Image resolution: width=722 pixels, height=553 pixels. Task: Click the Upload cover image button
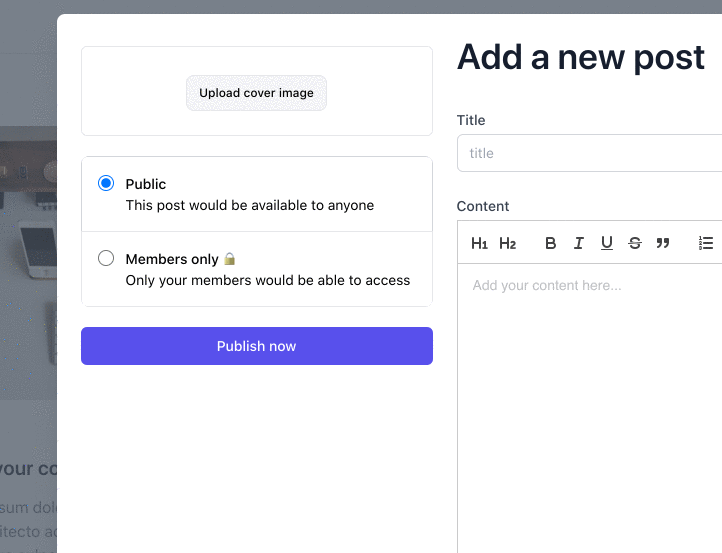point(256,93)
